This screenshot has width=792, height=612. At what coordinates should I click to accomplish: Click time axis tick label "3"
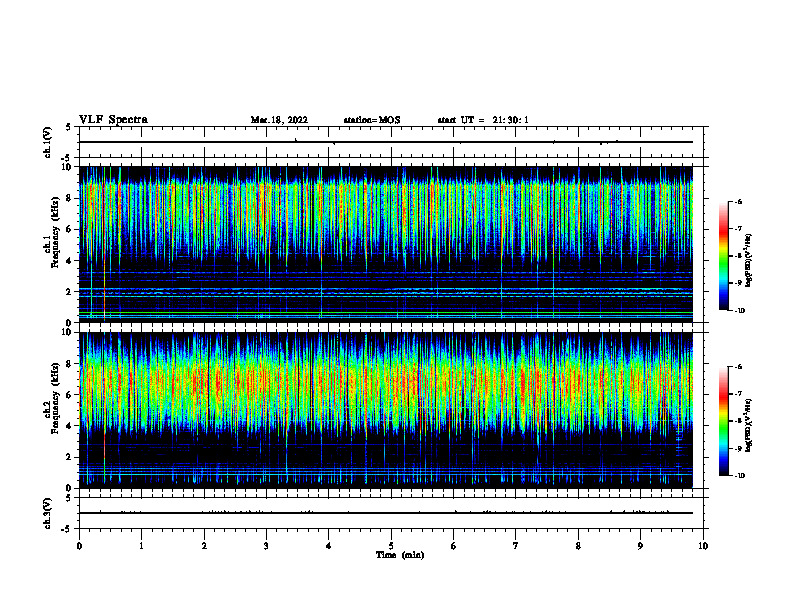point(266,546)
